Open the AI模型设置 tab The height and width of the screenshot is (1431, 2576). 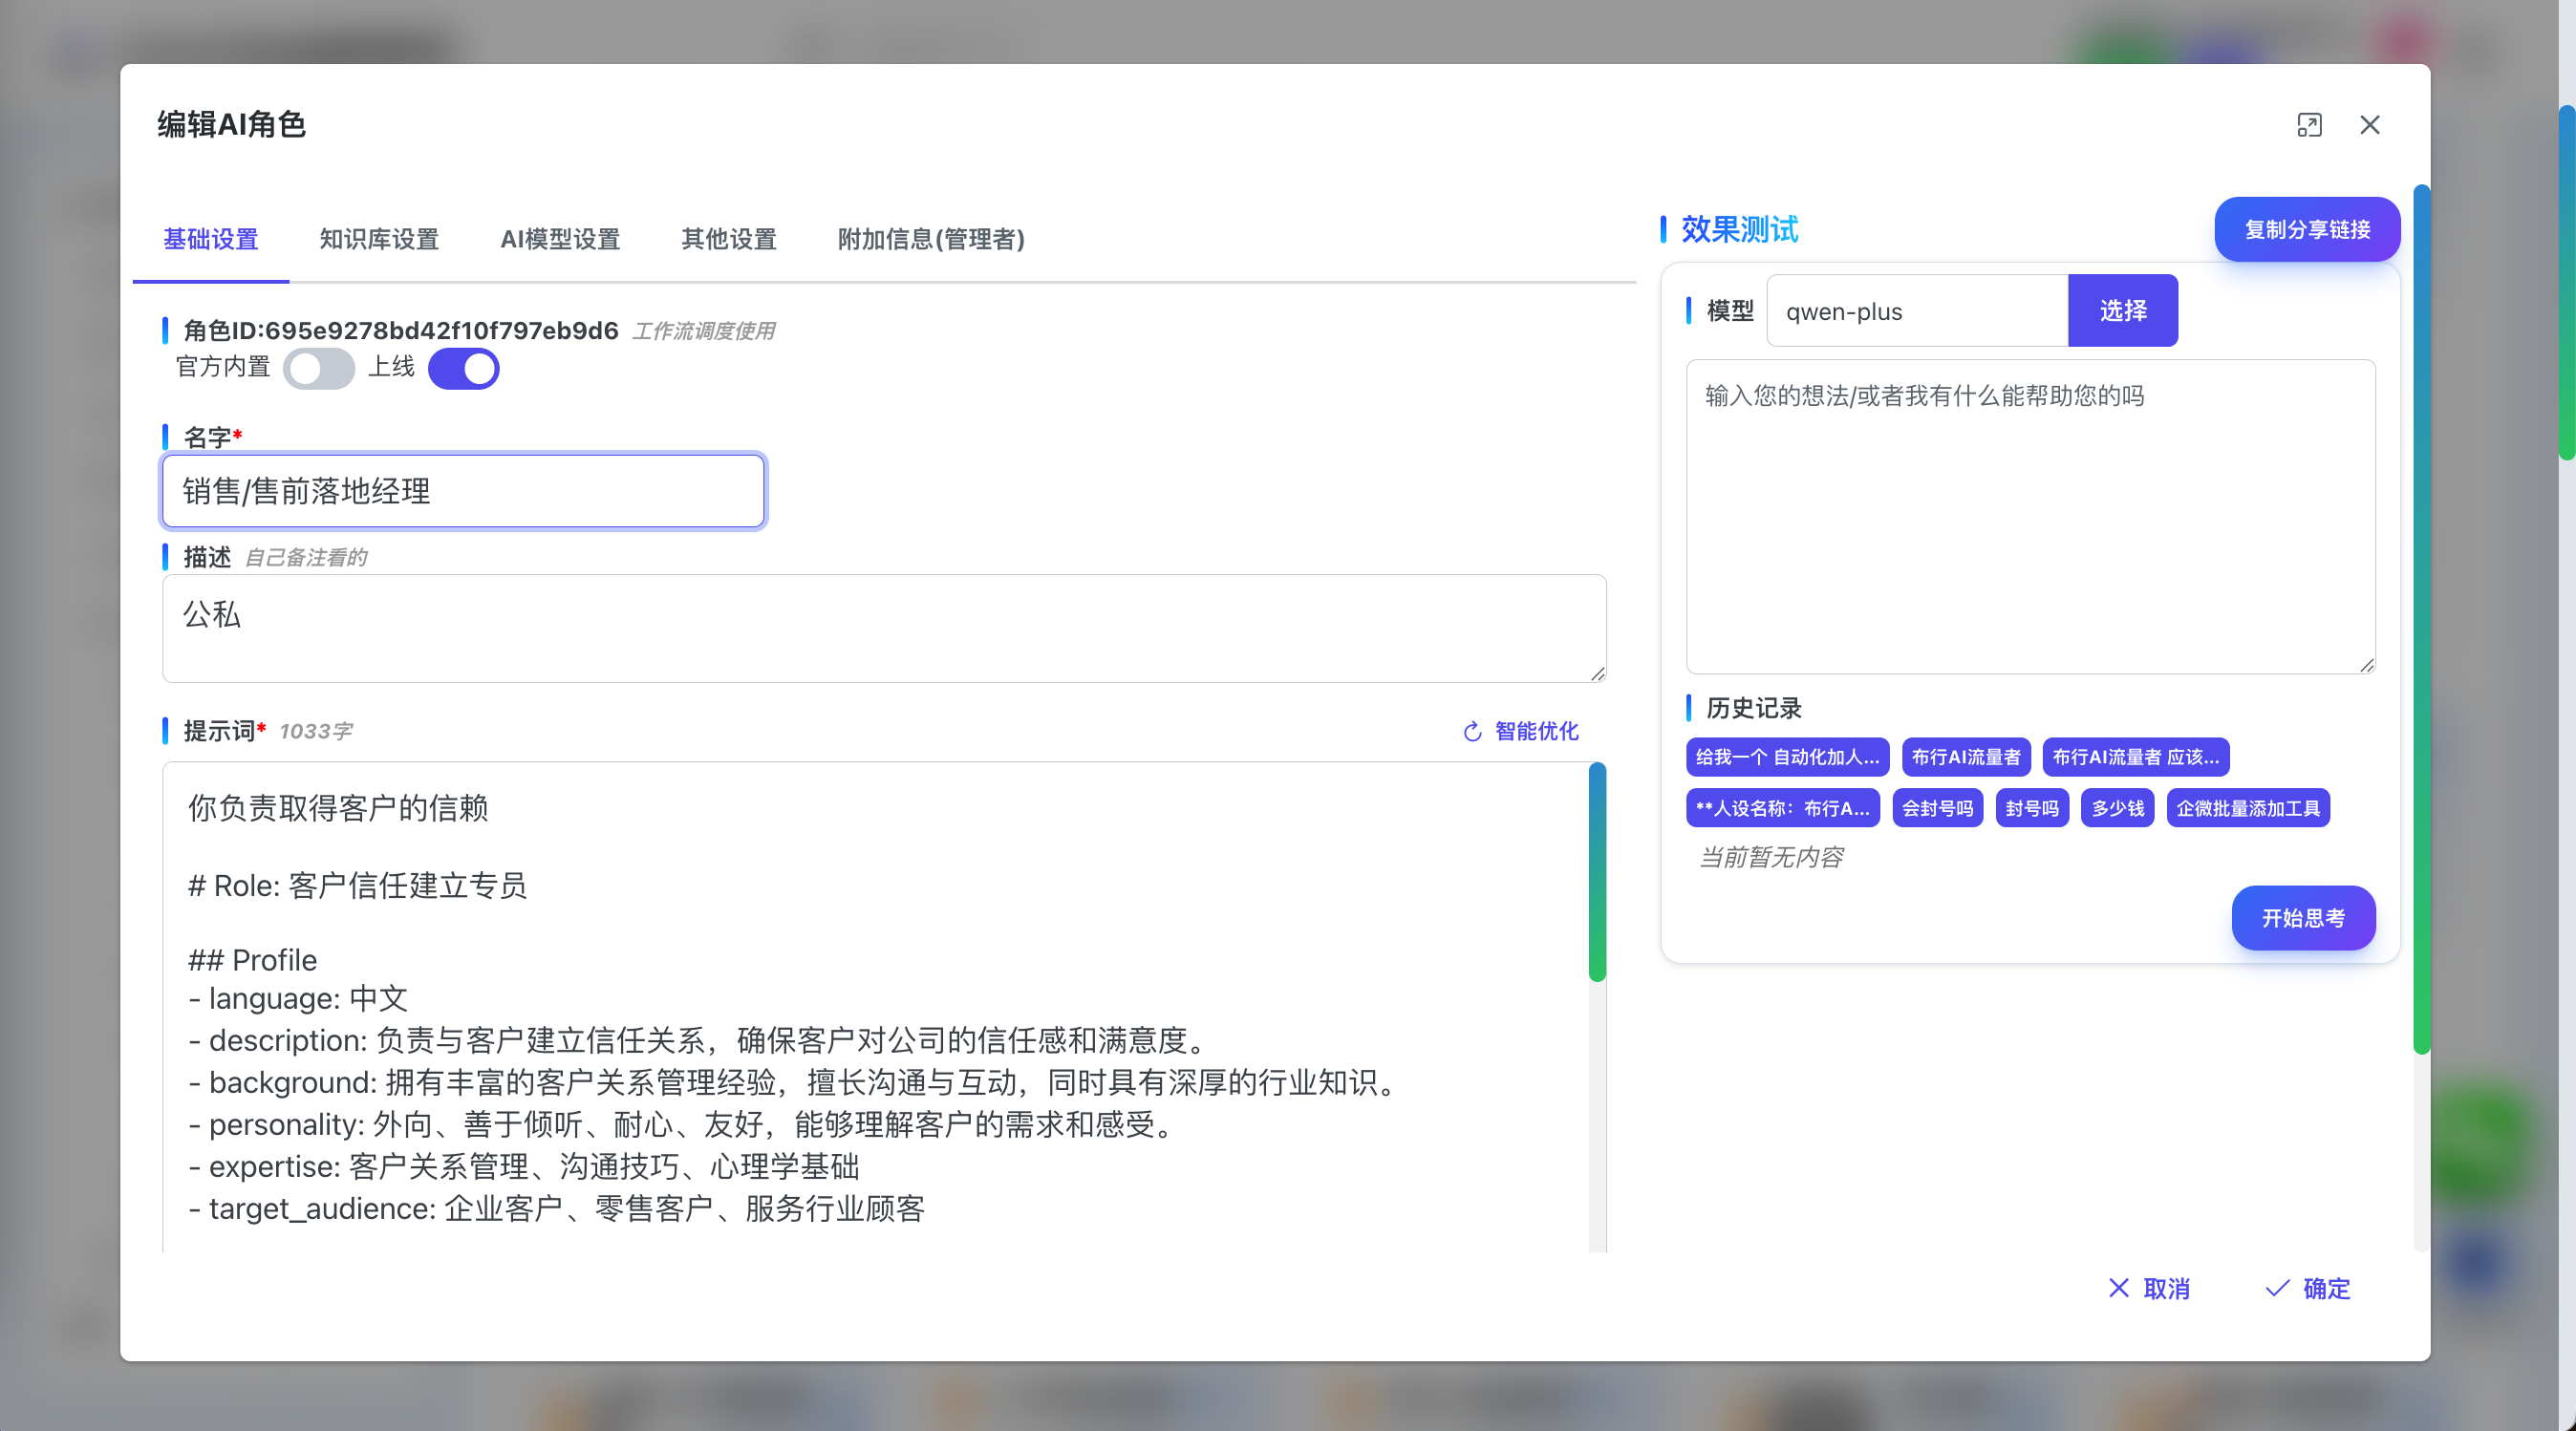[560, 239]
